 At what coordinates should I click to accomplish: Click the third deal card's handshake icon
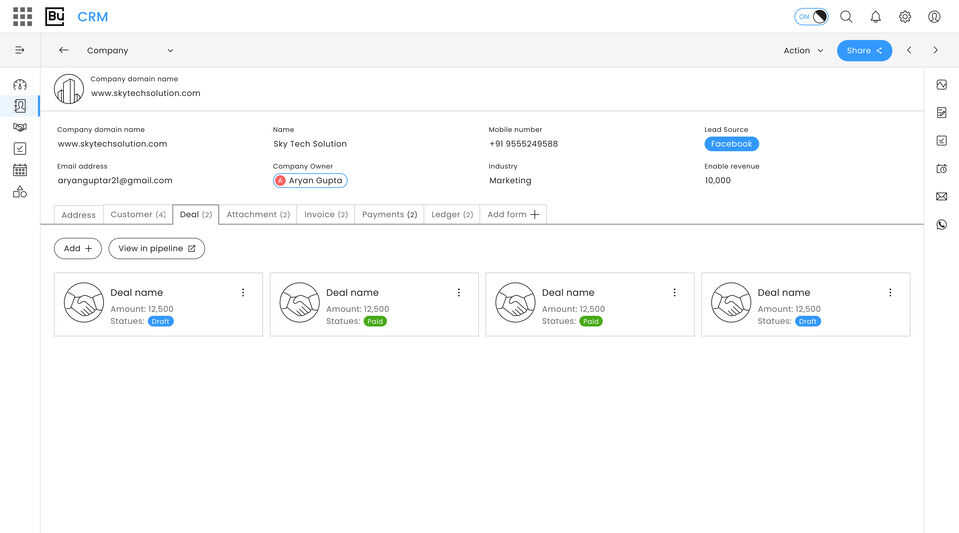[515, 302]
